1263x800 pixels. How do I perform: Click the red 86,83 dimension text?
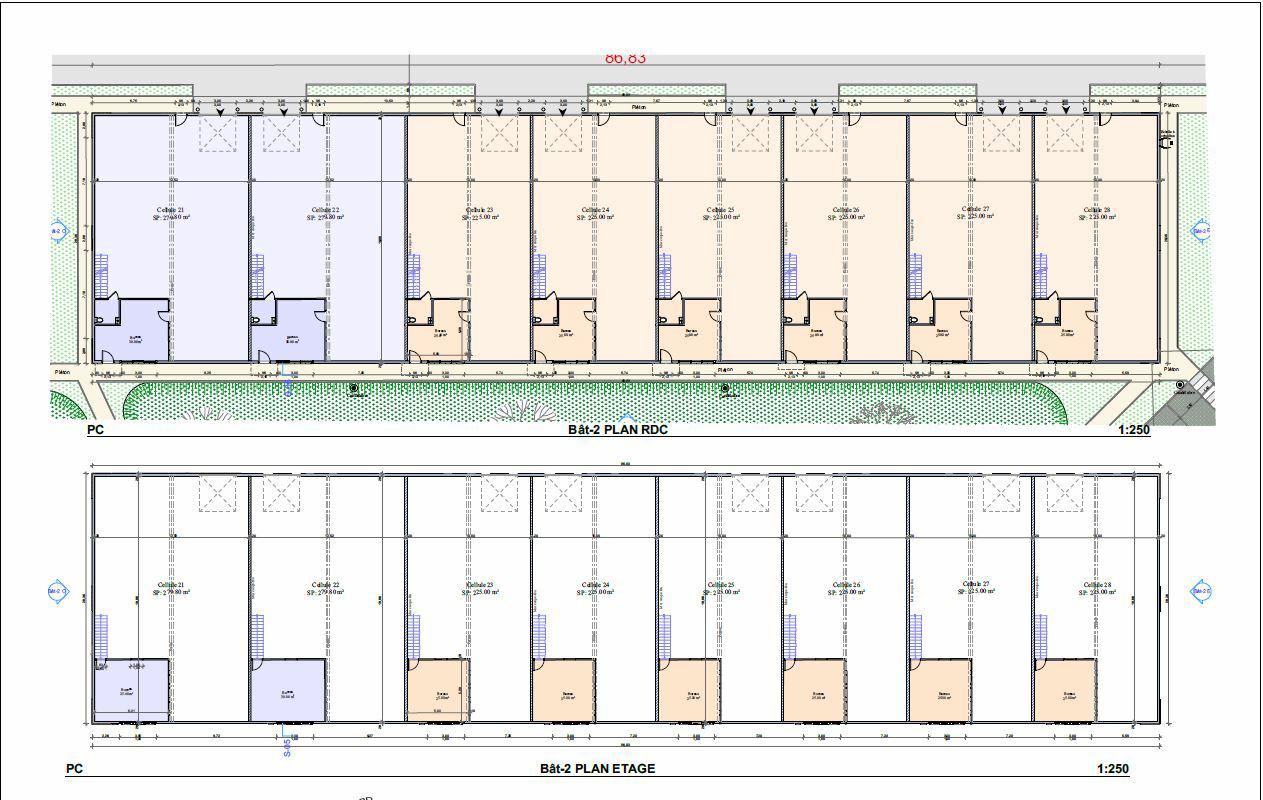(625, 59)
